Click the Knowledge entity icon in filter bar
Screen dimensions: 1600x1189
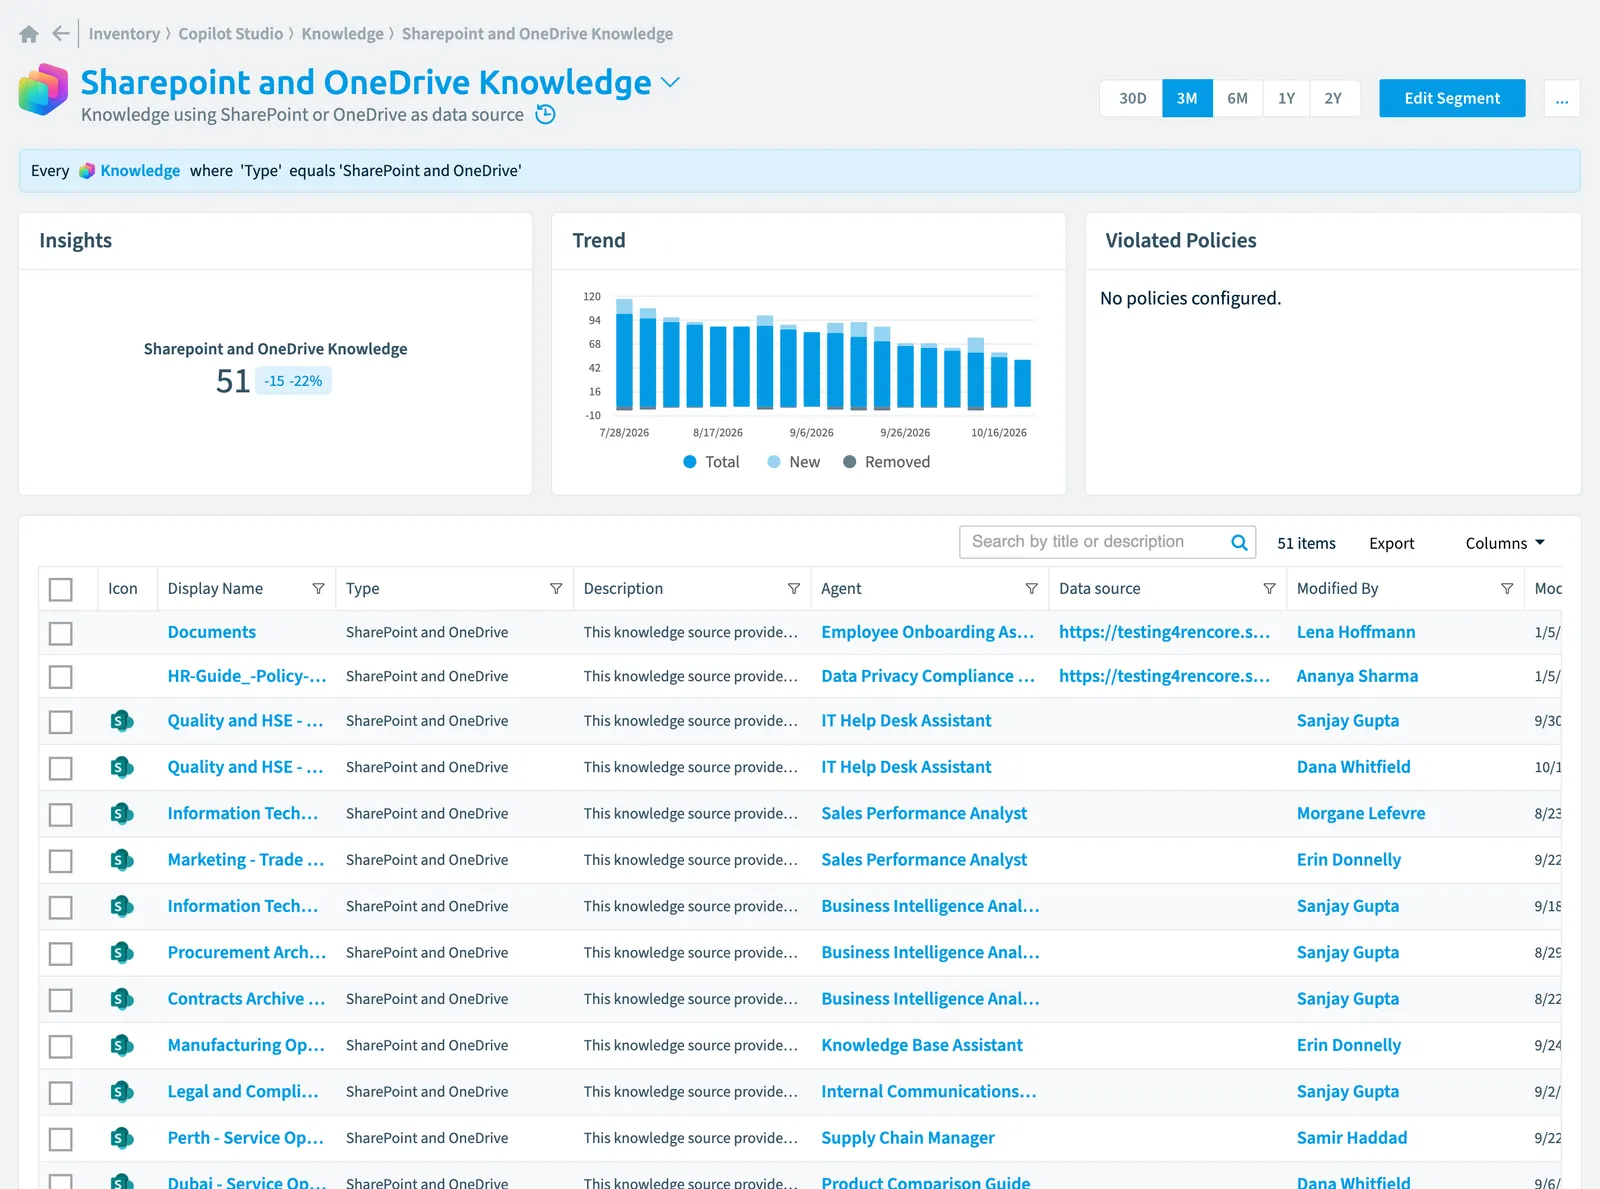(x=87, y=171)
